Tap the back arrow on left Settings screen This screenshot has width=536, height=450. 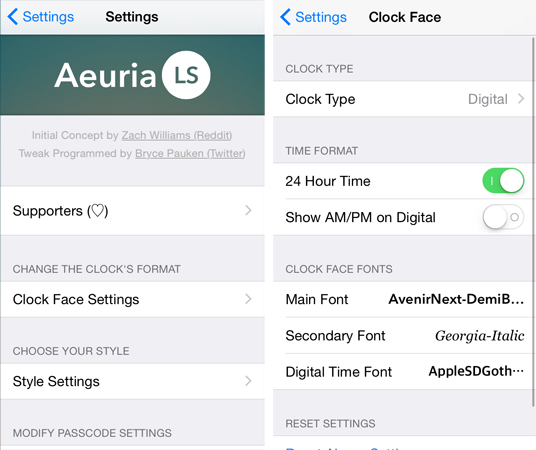pyautogui.click(x=13, y=17)
